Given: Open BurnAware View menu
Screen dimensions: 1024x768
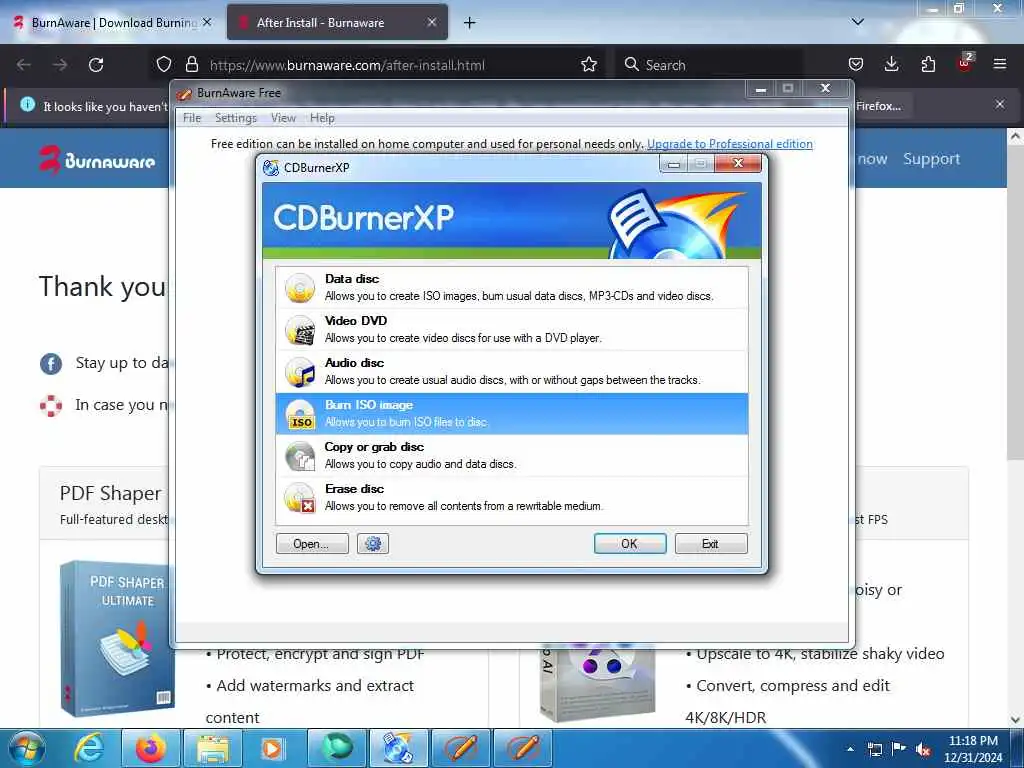Looking at the screenshot, I should (x=283, y=118).
